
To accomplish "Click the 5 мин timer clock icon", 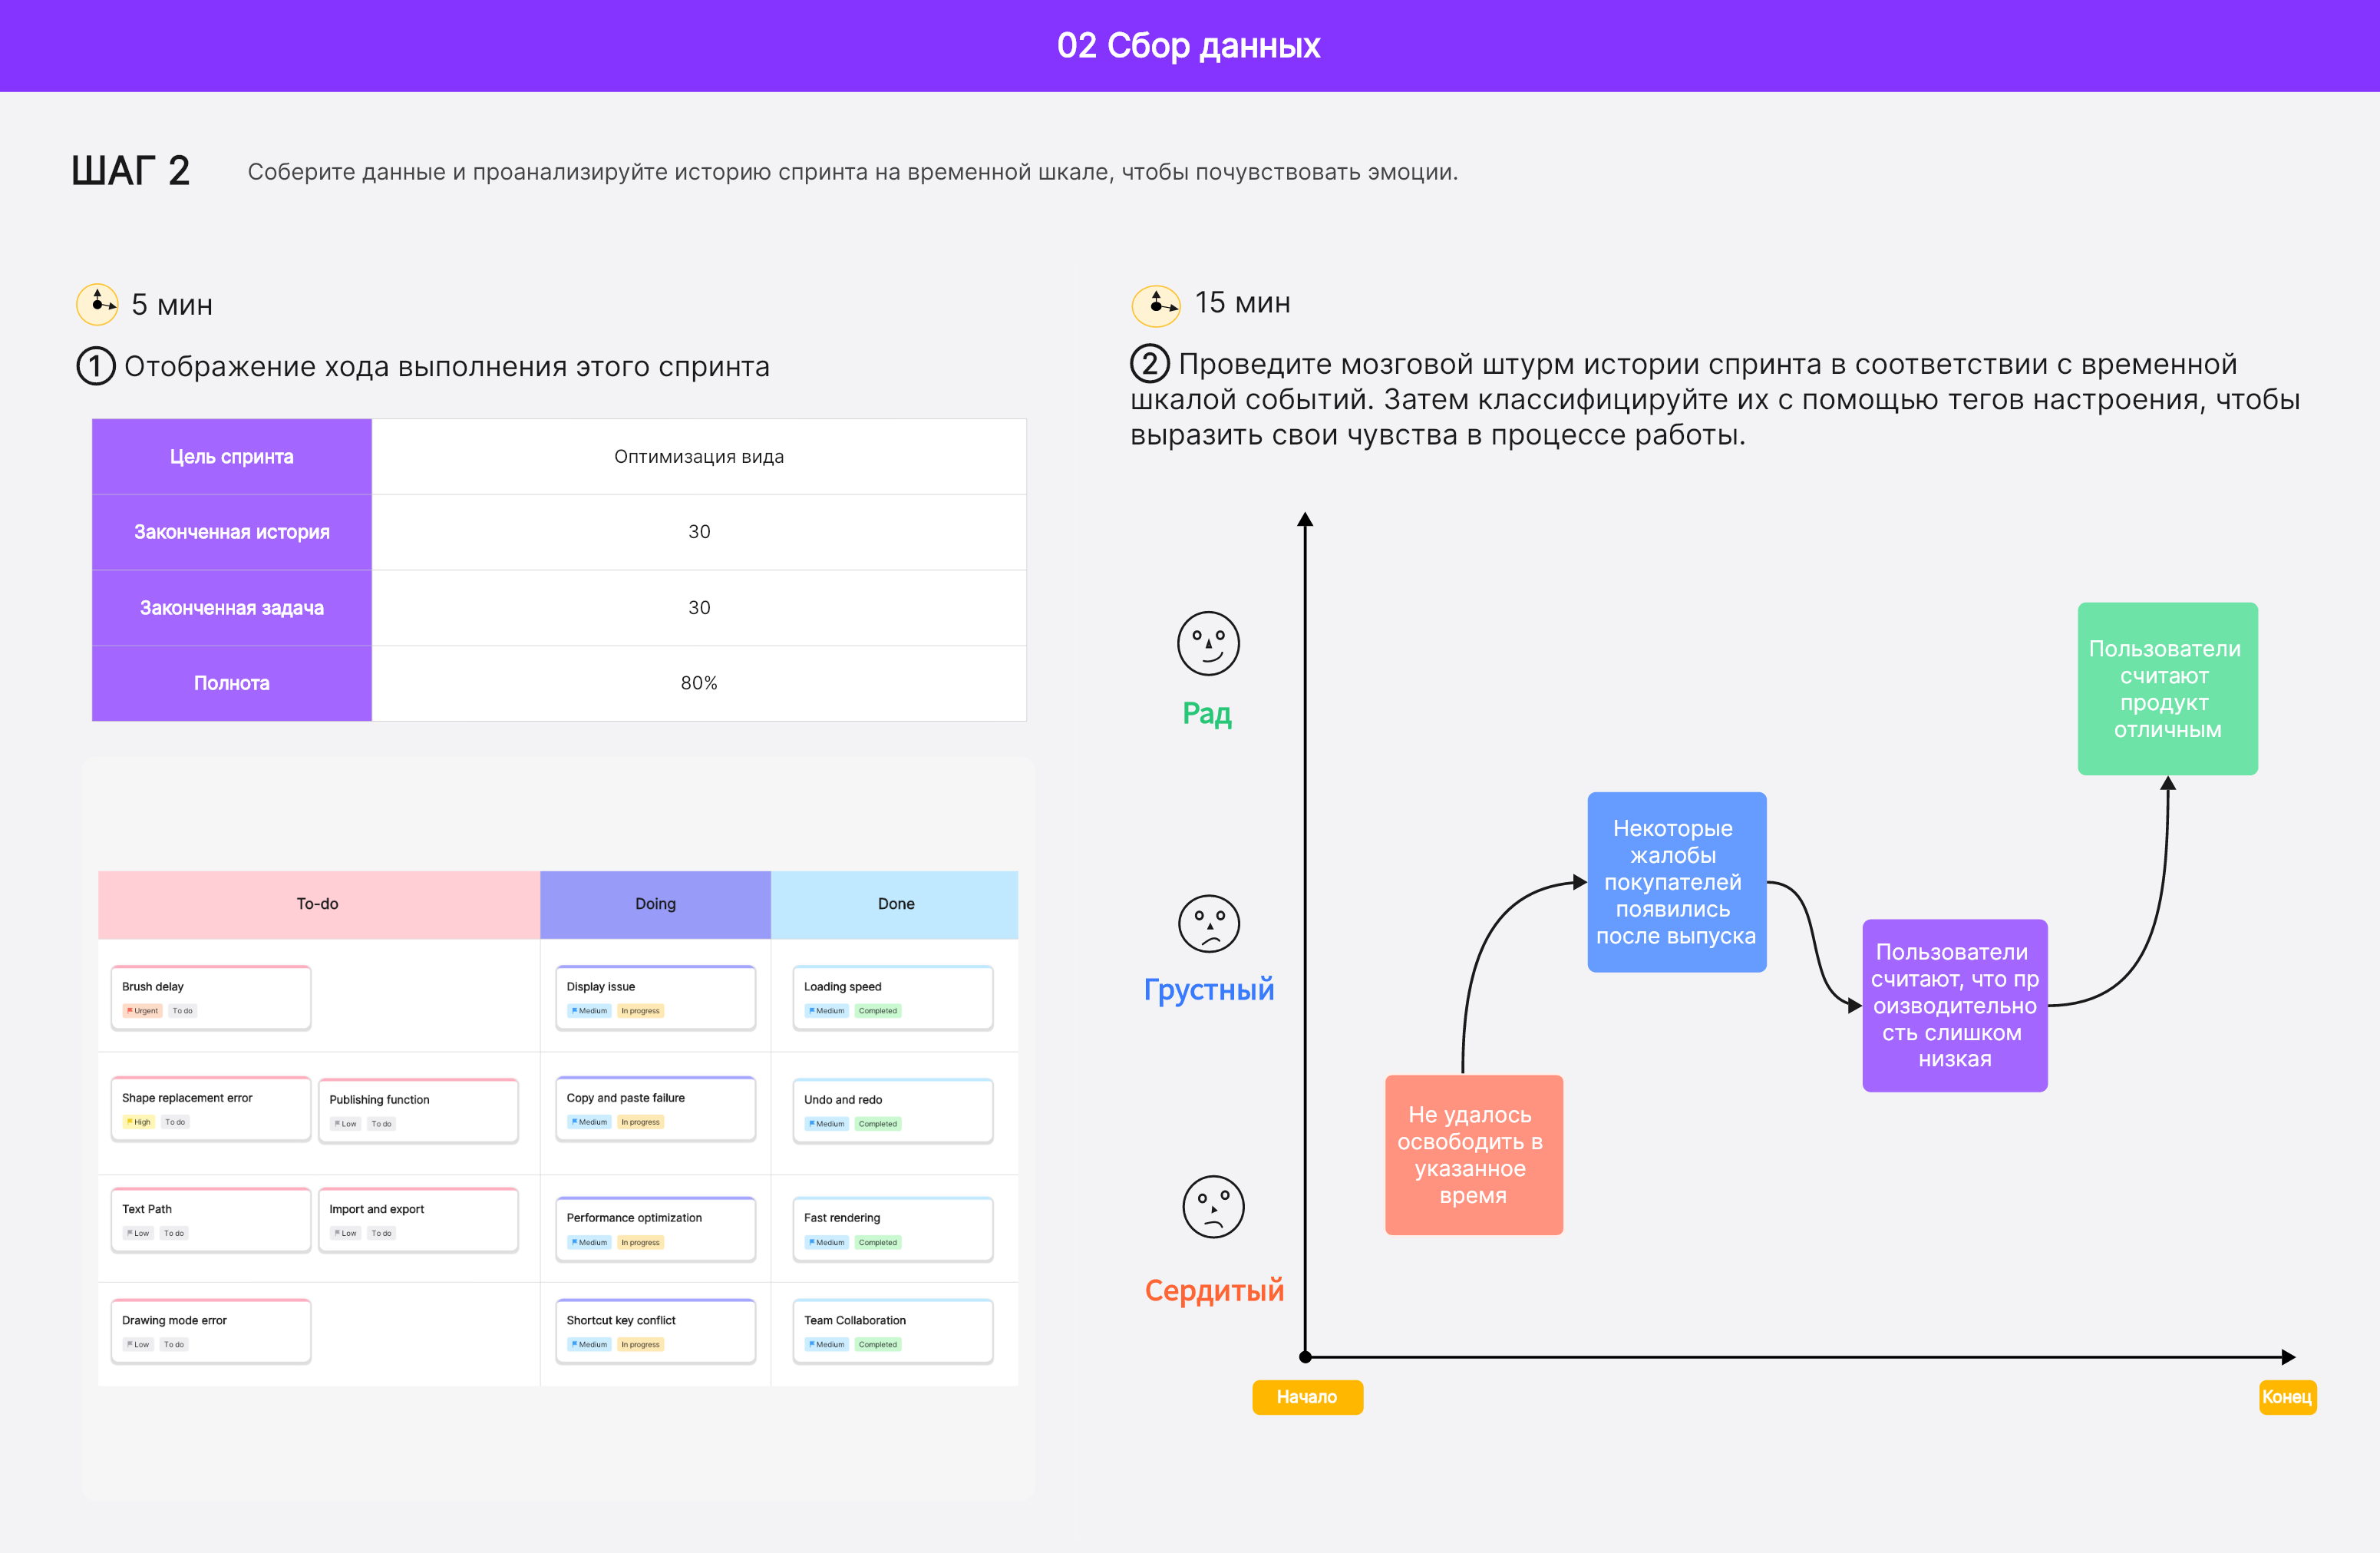I will pos(97,304).
